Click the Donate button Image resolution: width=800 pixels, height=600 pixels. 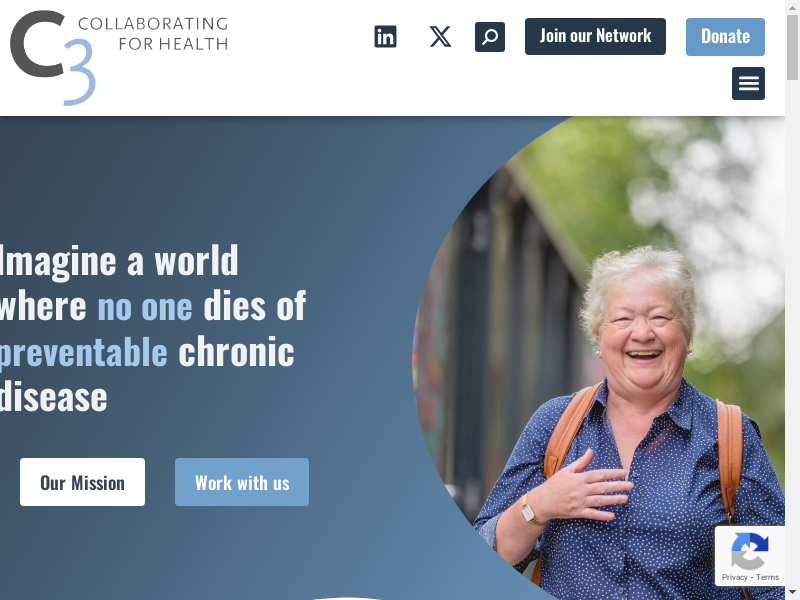[x=725, y=37]
